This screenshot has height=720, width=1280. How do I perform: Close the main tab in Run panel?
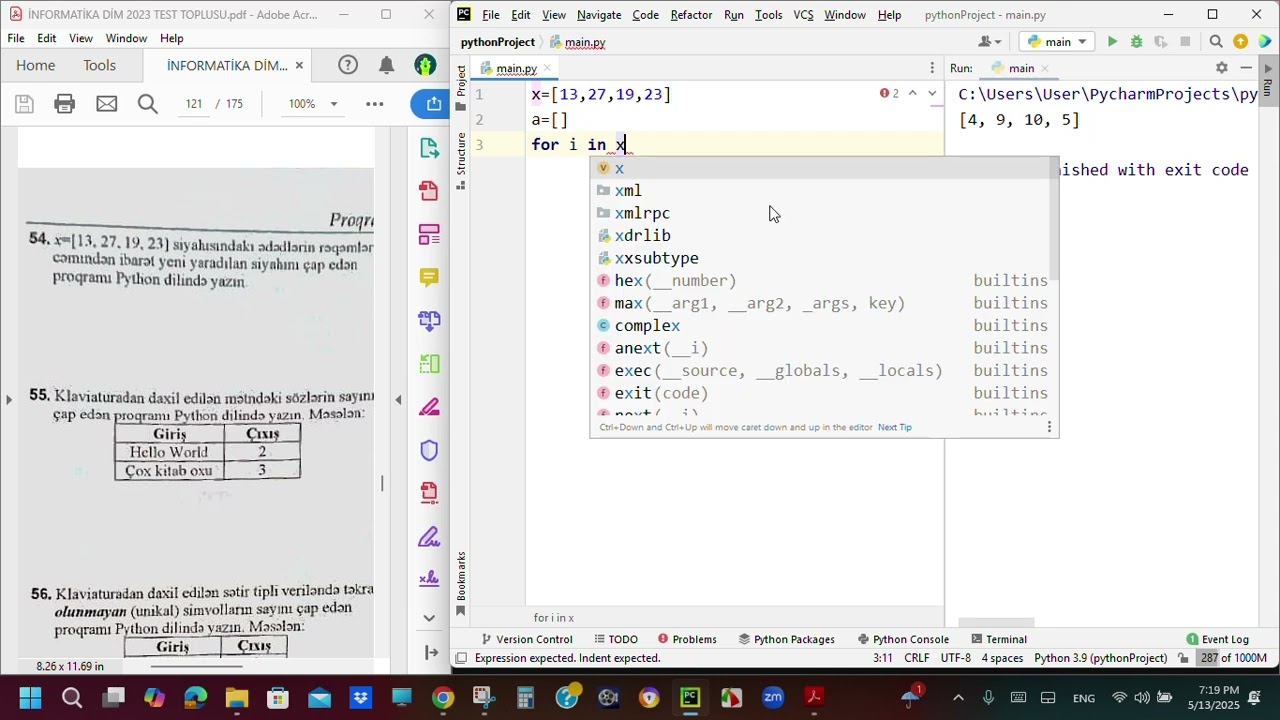(1045, 69)
